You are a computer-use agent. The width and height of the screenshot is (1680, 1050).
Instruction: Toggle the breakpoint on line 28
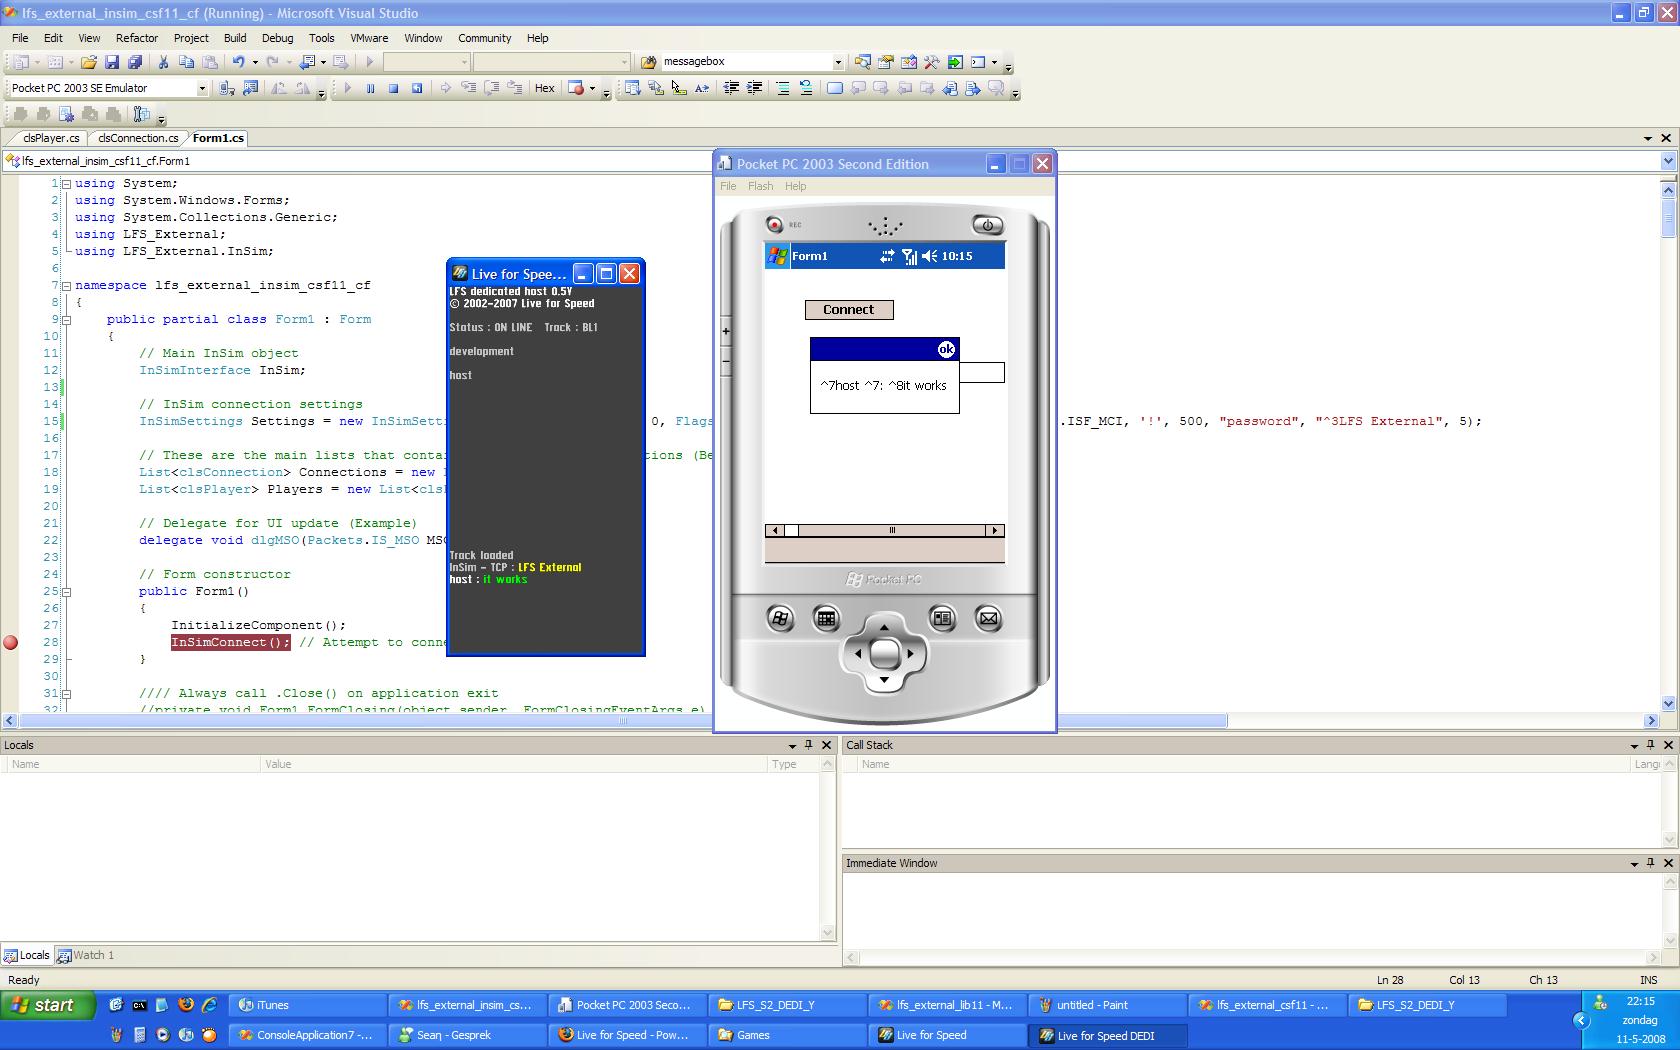click(x=11, y=643)
